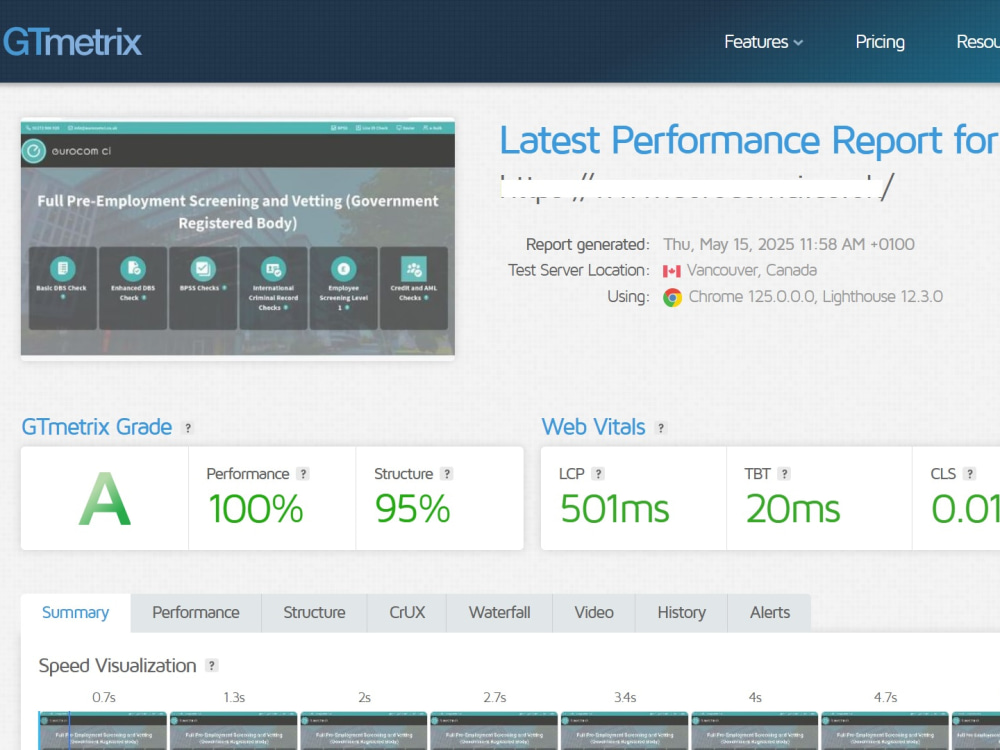Switch to the Structure tab
The height and width of the screenshot is (750, 1000).
coord(314,613)
